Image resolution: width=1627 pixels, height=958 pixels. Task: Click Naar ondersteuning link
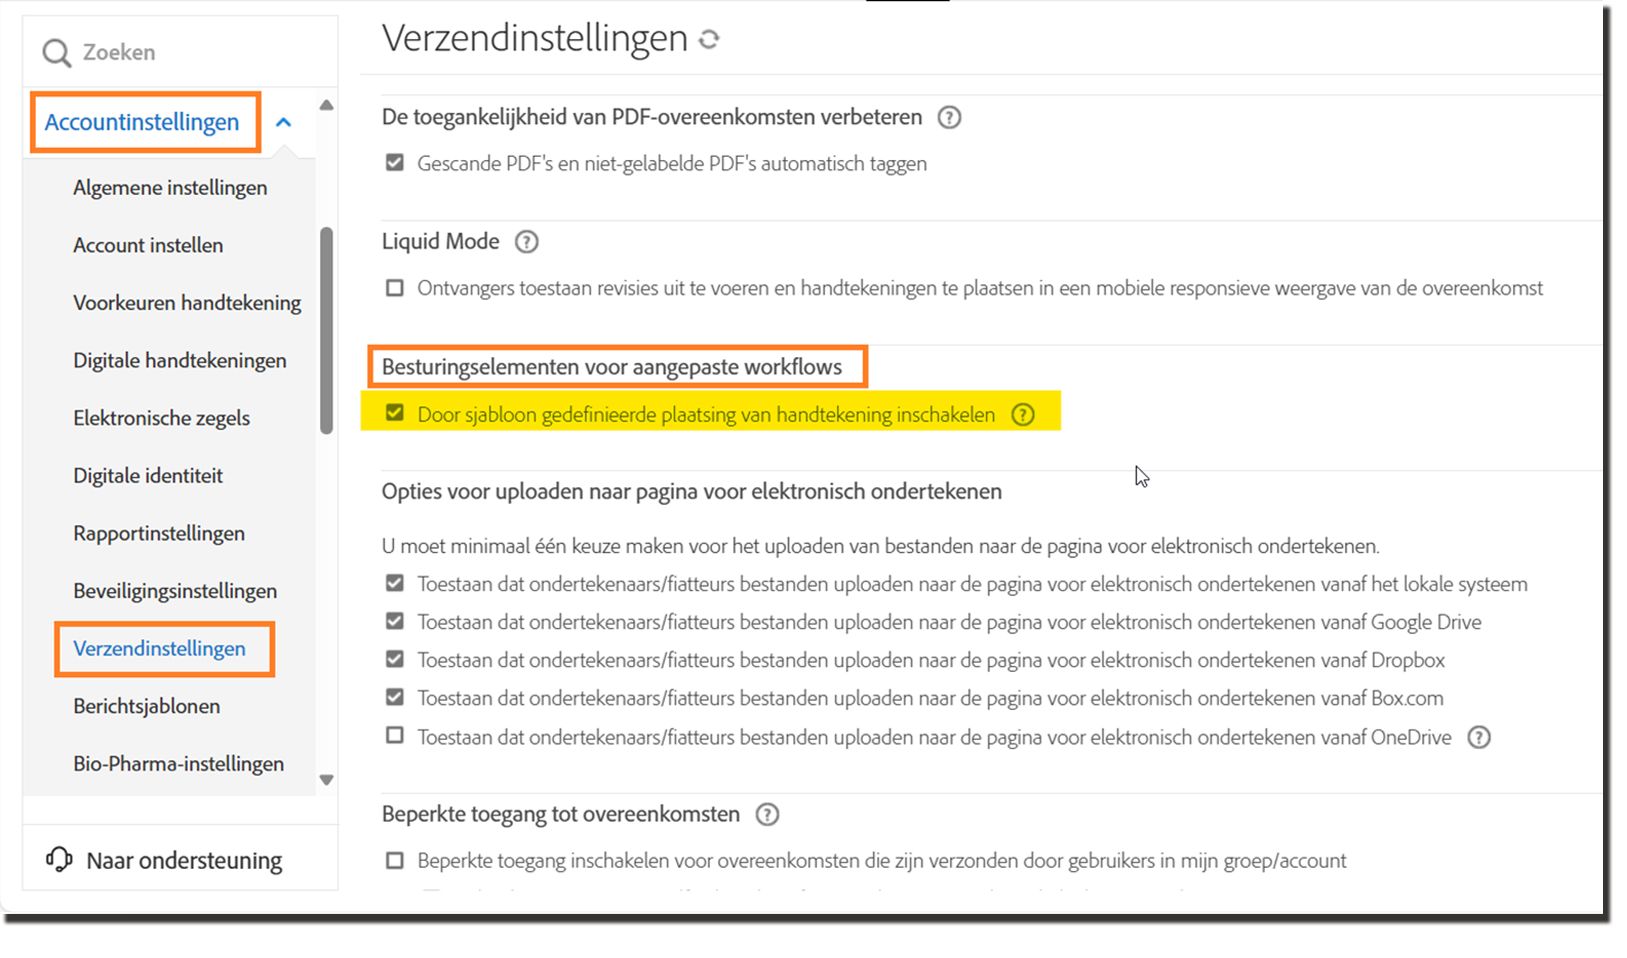coord(184,861)
